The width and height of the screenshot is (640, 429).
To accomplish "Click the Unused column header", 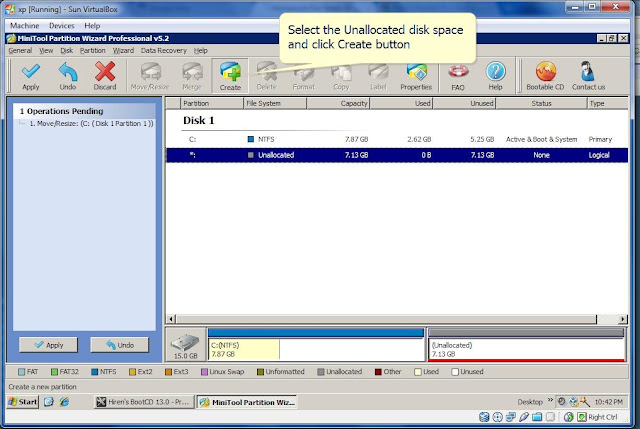I will 464,103.
